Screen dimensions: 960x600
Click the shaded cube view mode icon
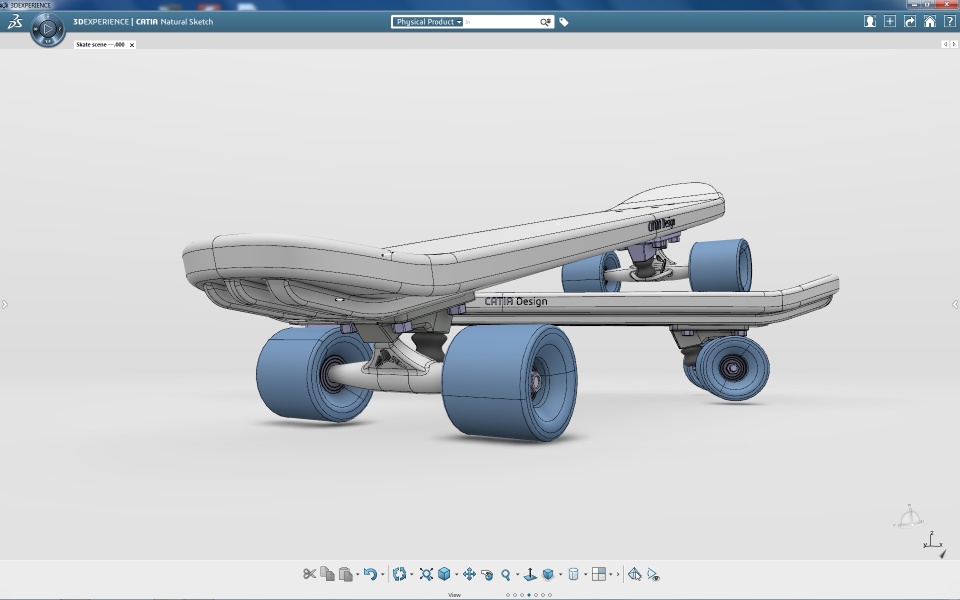click(548, 574)
